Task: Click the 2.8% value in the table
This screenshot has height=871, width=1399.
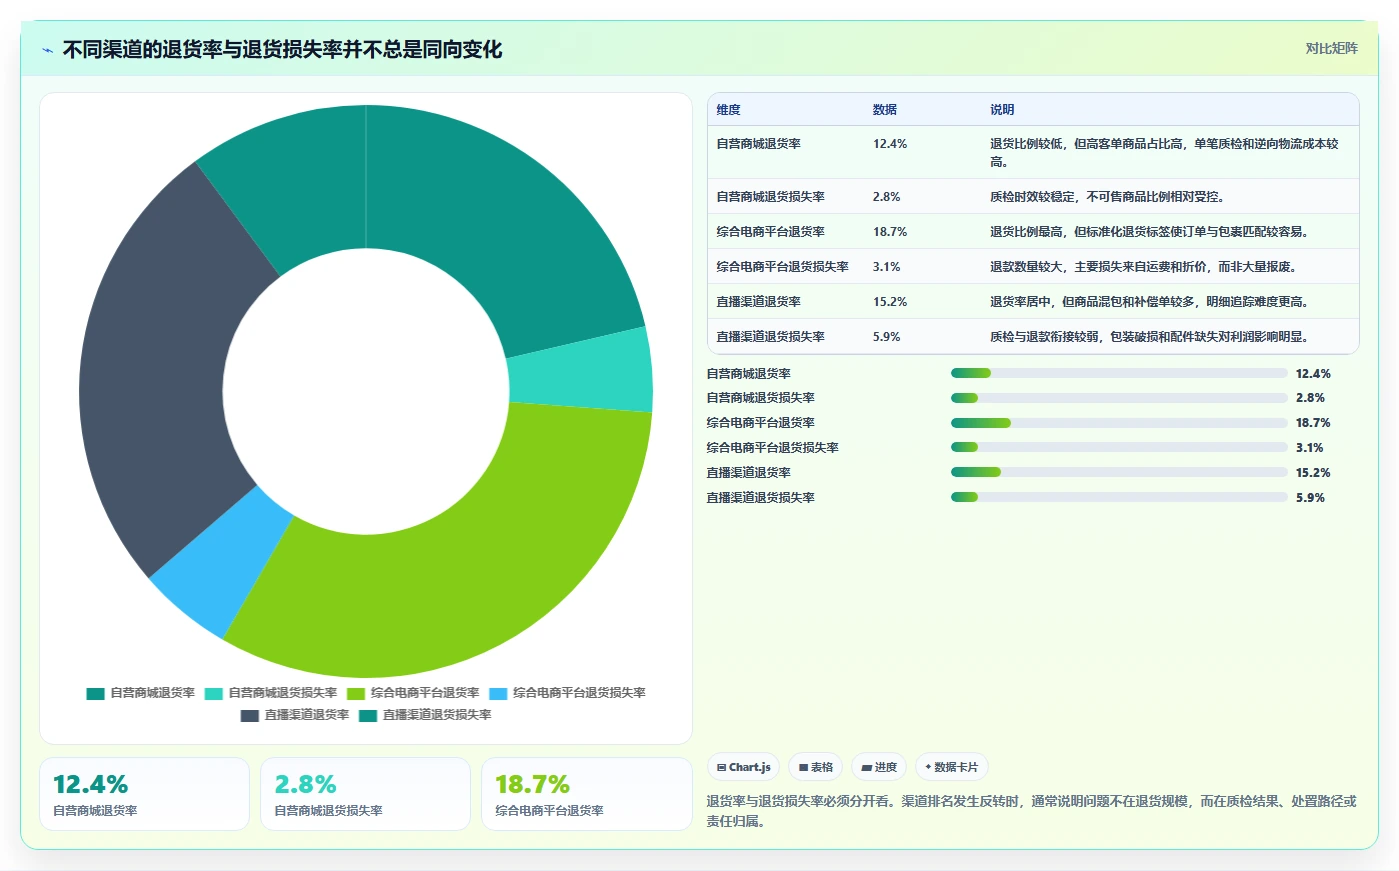Action: tap(886, 197)
